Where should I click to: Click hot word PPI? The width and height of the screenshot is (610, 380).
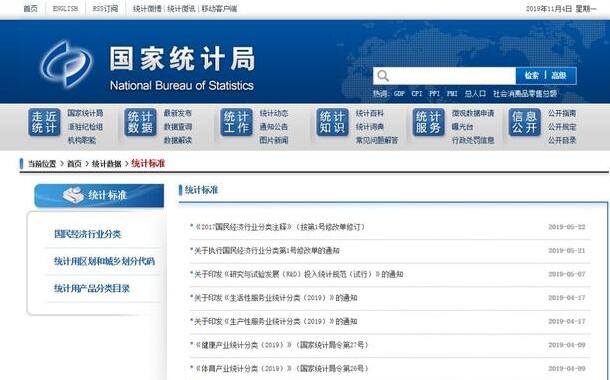coord(434,94)
